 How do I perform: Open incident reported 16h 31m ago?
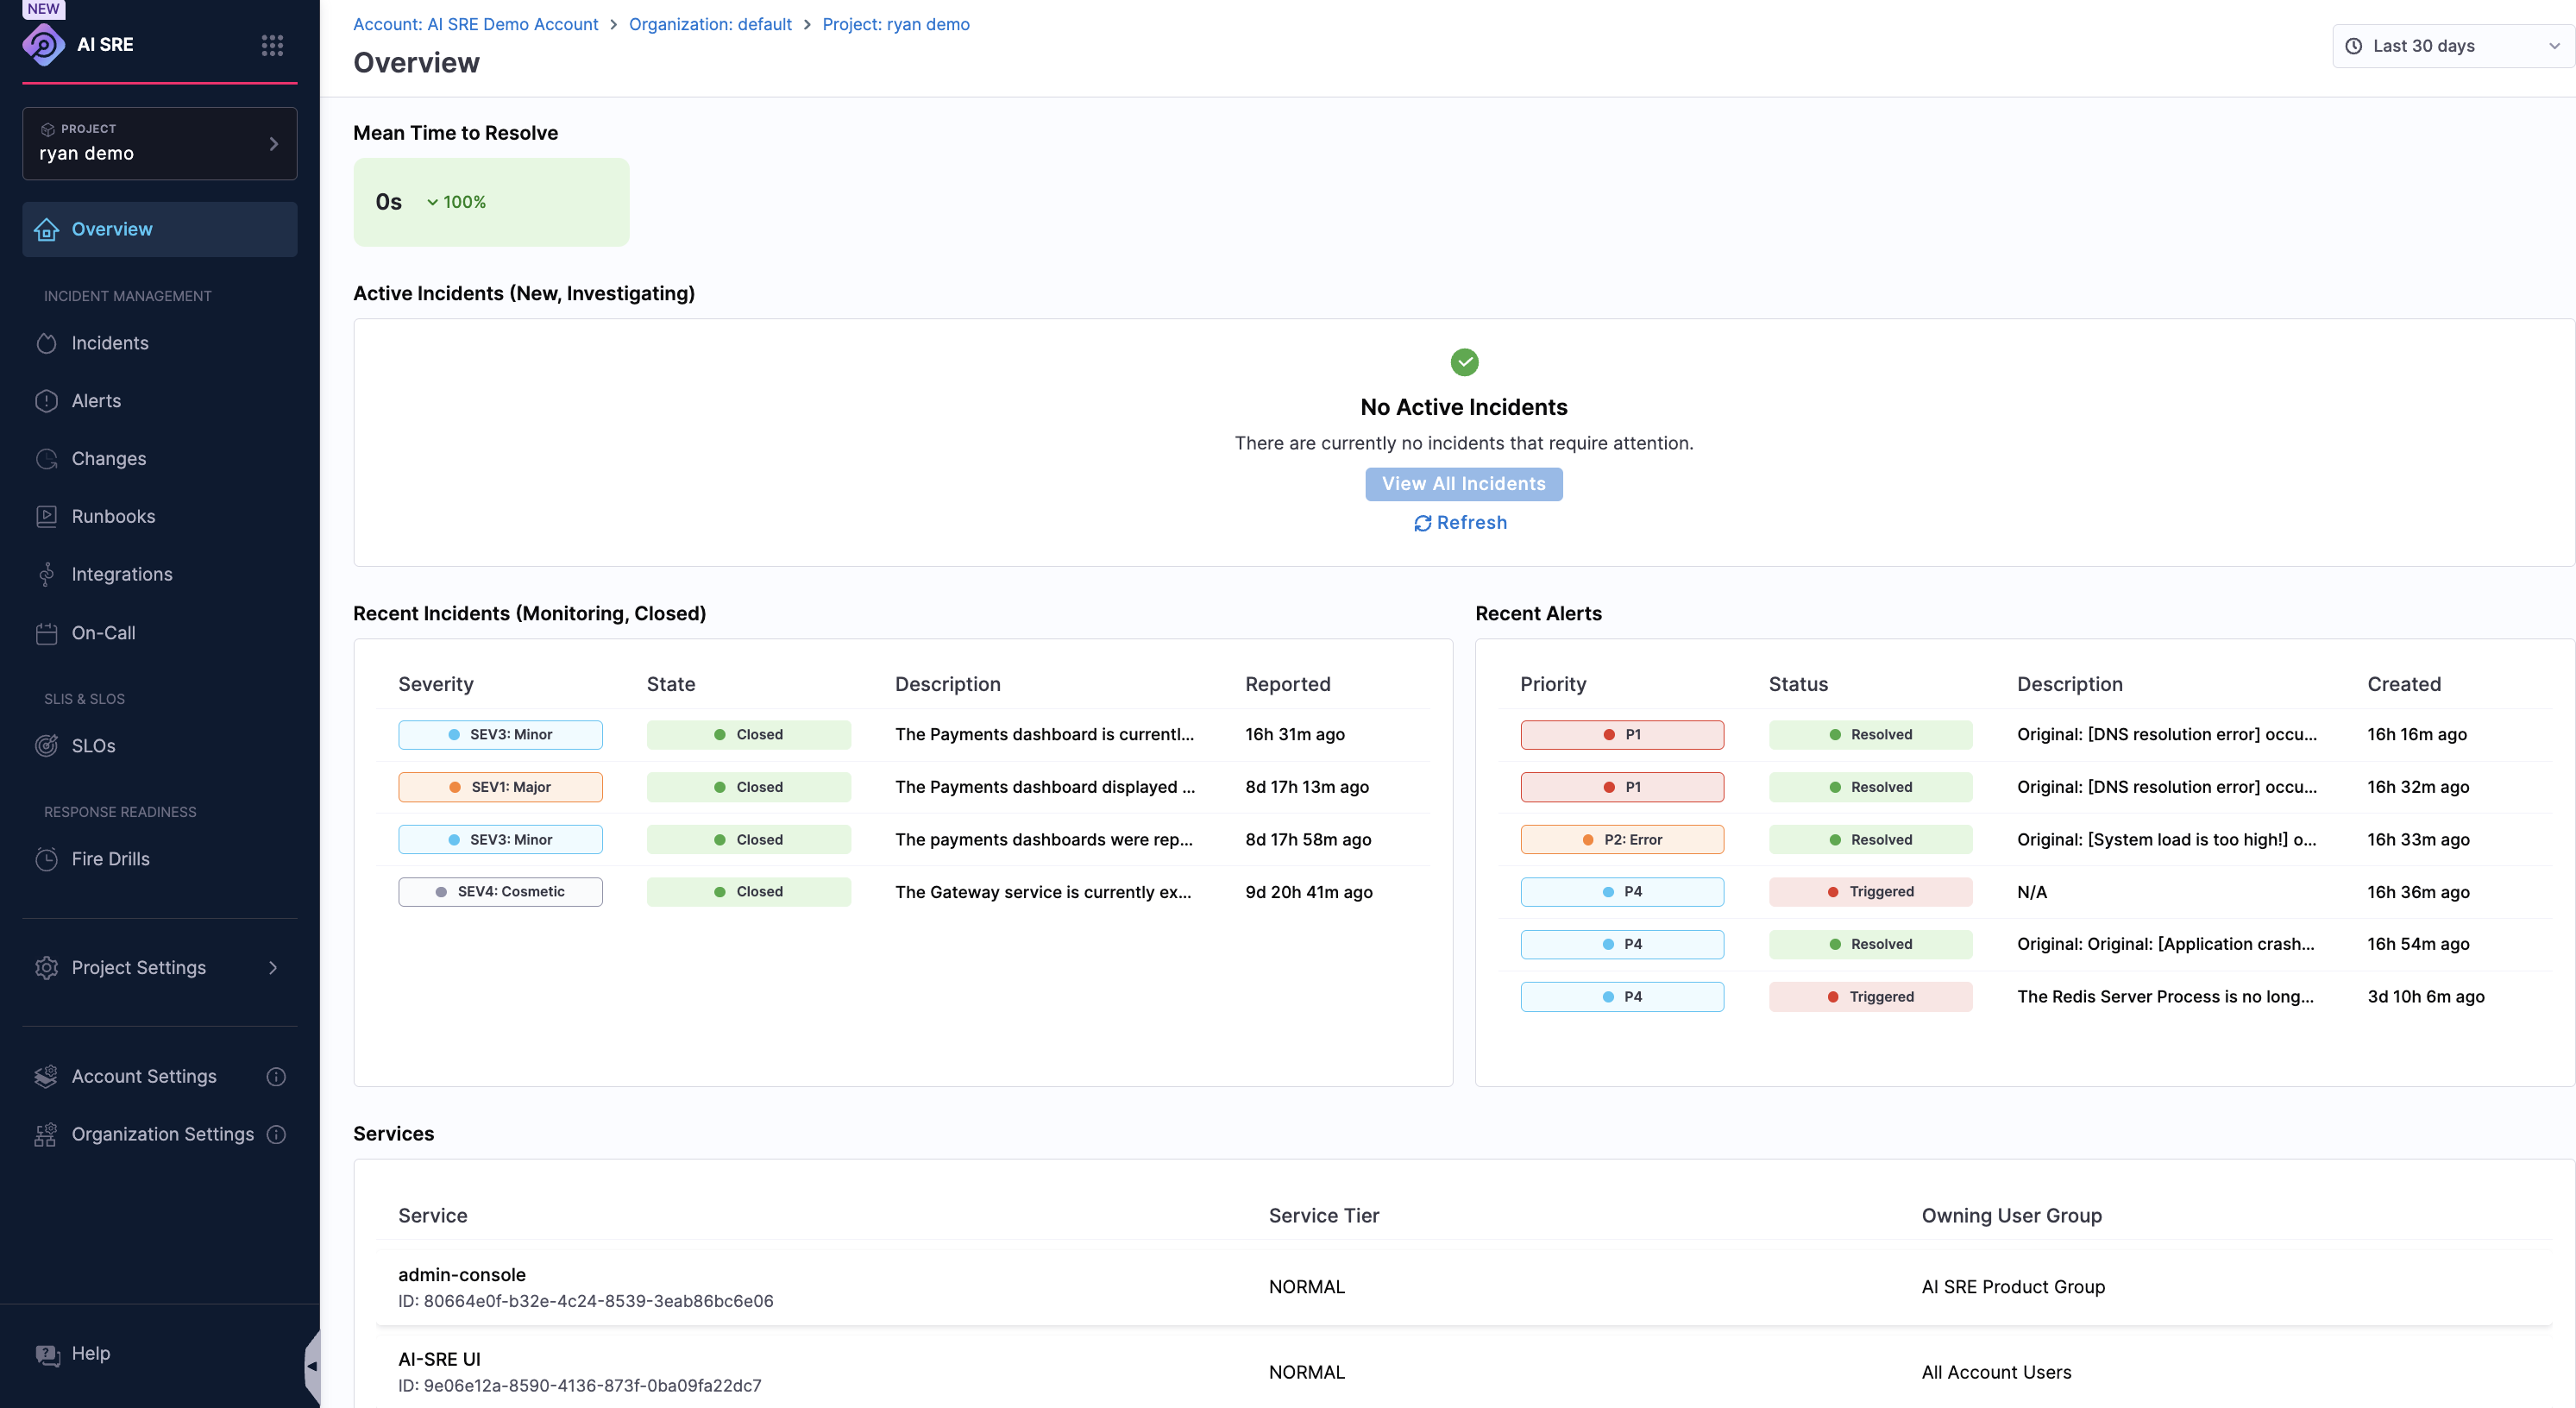point(903,735)
